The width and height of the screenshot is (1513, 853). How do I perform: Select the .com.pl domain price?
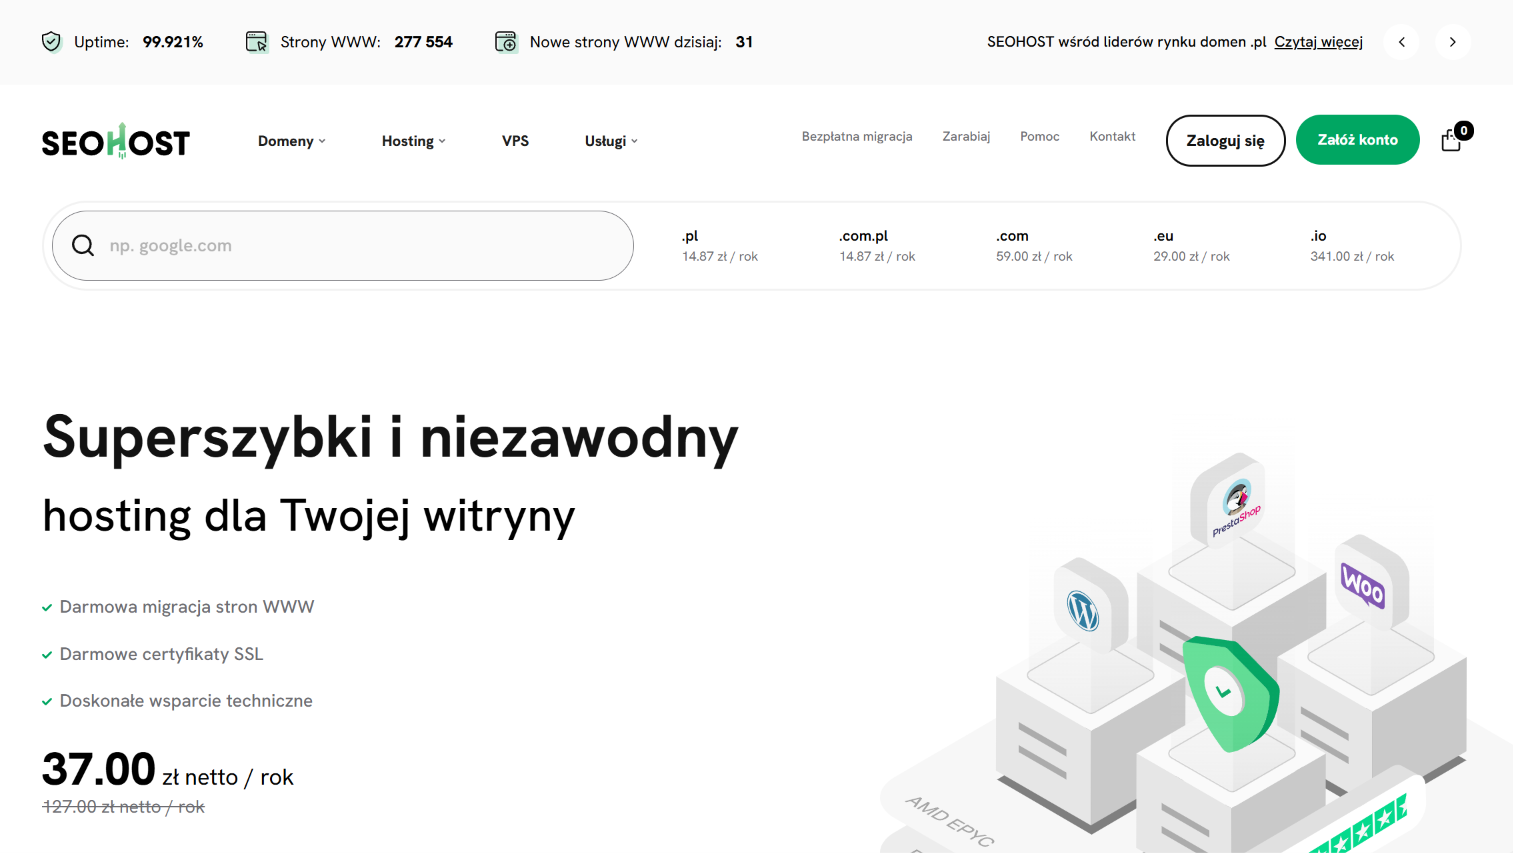coord(877,246)
